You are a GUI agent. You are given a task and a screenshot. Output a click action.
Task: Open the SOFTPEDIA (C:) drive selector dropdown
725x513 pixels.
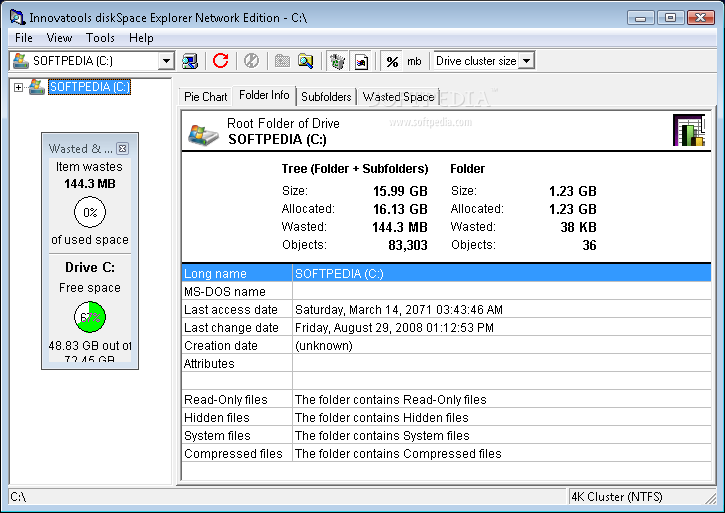(x=166, y=61)
